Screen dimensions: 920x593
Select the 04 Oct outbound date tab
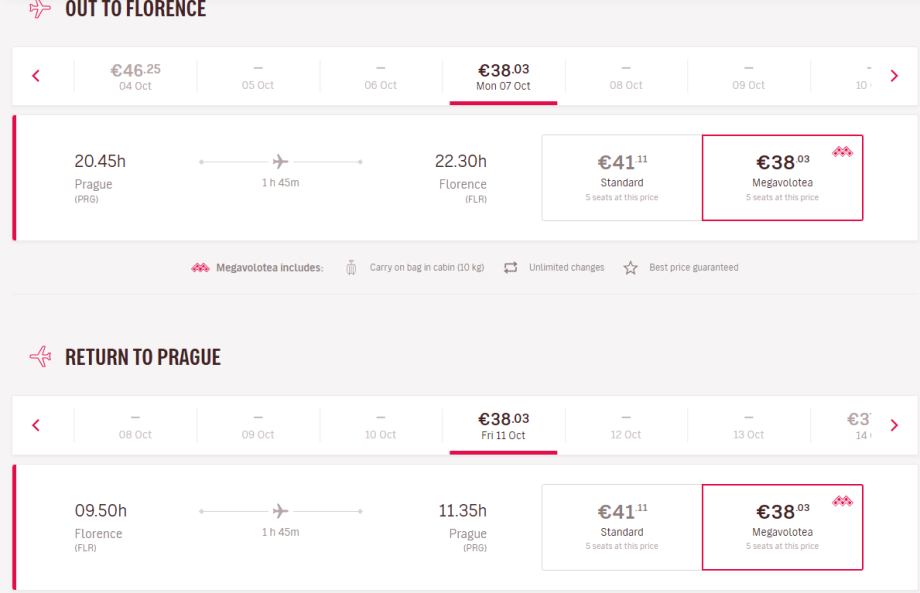tap(135, 76)
